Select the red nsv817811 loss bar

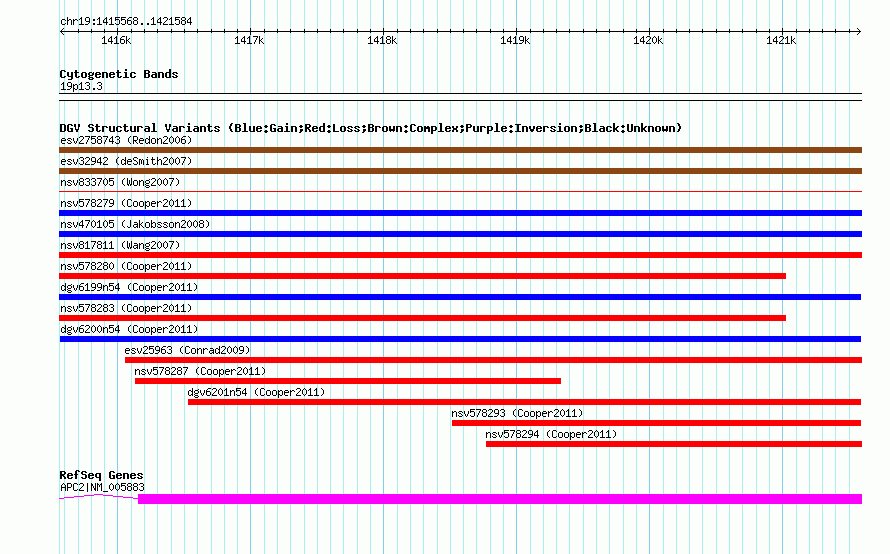click(x=460, y=255)
